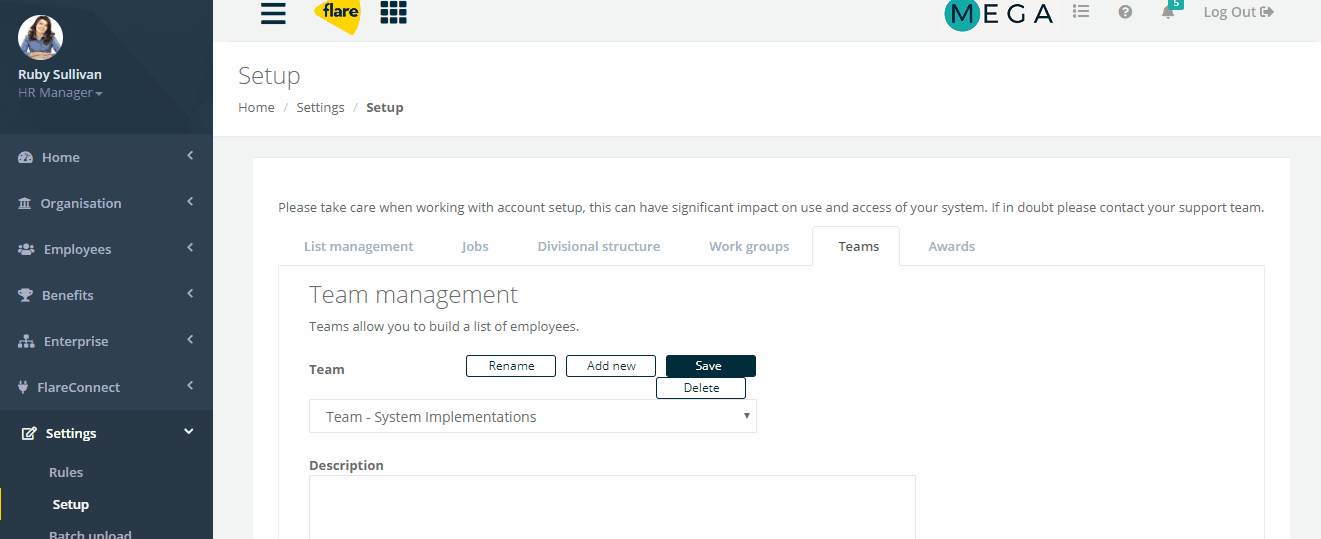Expand the FlareConnect sidebar chevron
Screen dimensions: 1321x539
(x=190, y=385)
